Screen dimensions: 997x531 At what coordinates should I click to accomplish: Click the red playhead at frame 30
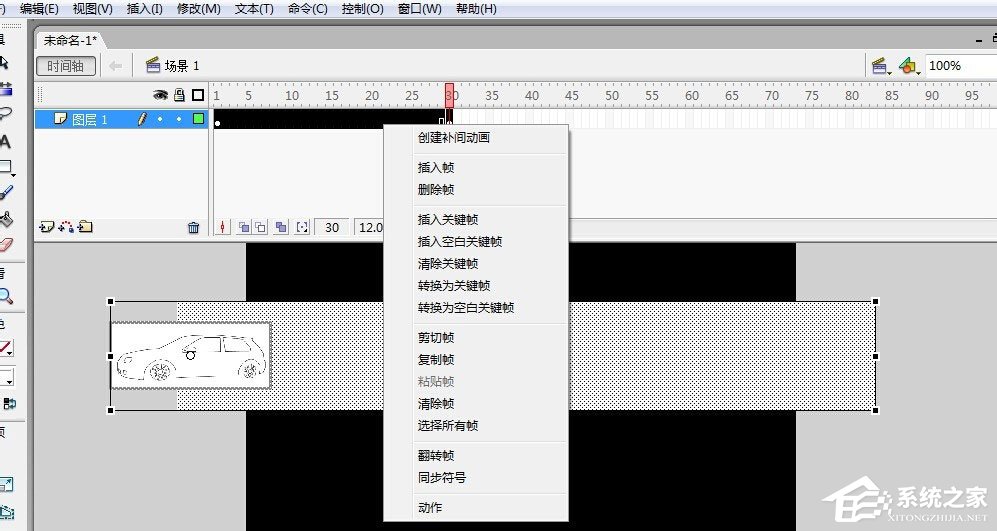(x=450, y=93)
